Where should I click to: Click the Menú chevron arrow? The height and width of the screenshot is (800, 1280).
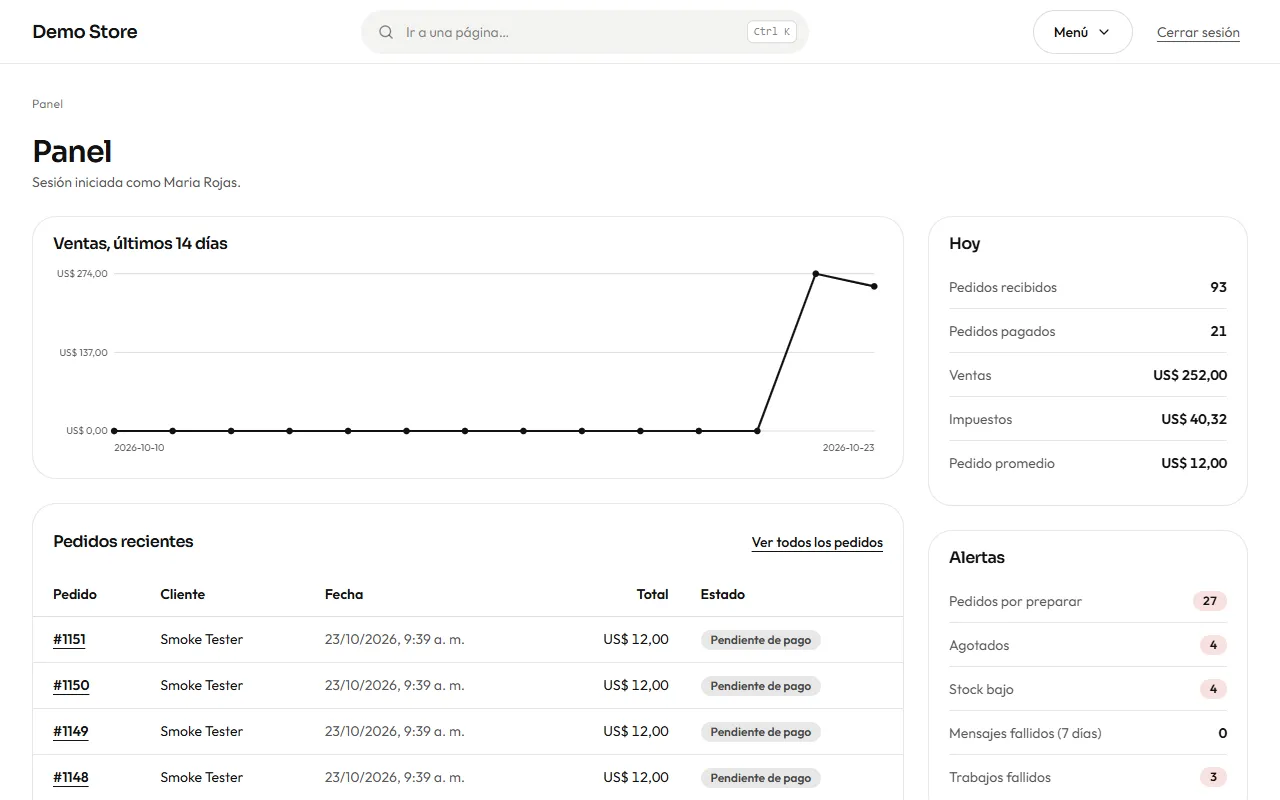click(1104, 32)
